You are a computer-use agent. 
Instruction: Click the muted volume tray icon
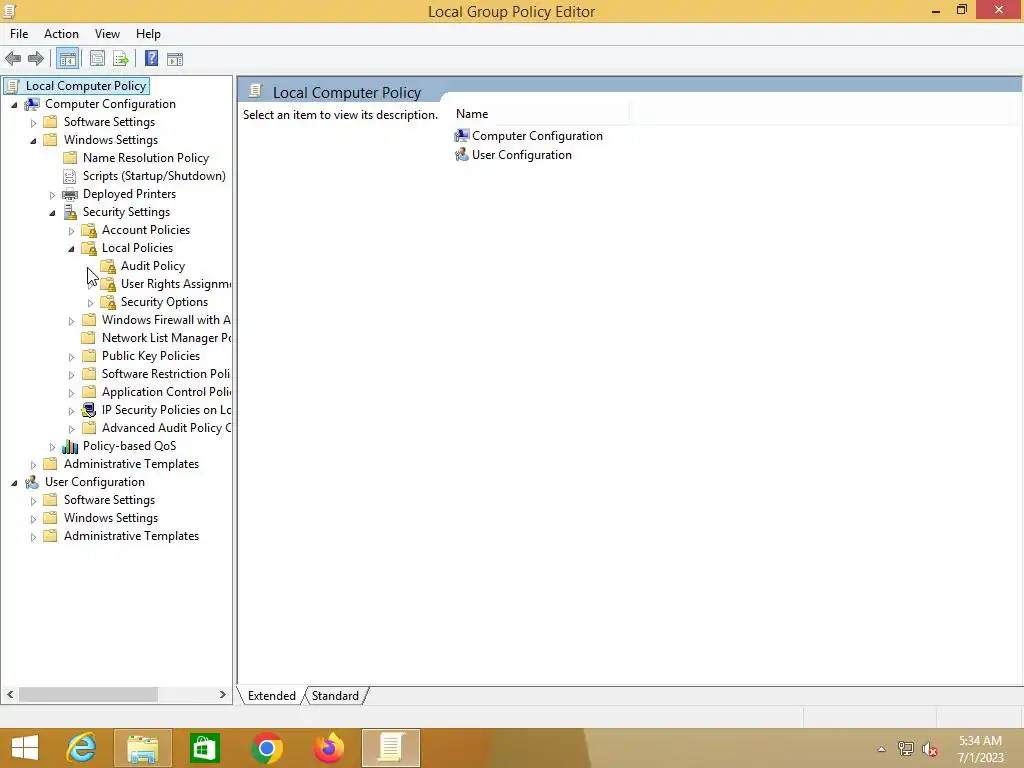[x=930, y=749]
